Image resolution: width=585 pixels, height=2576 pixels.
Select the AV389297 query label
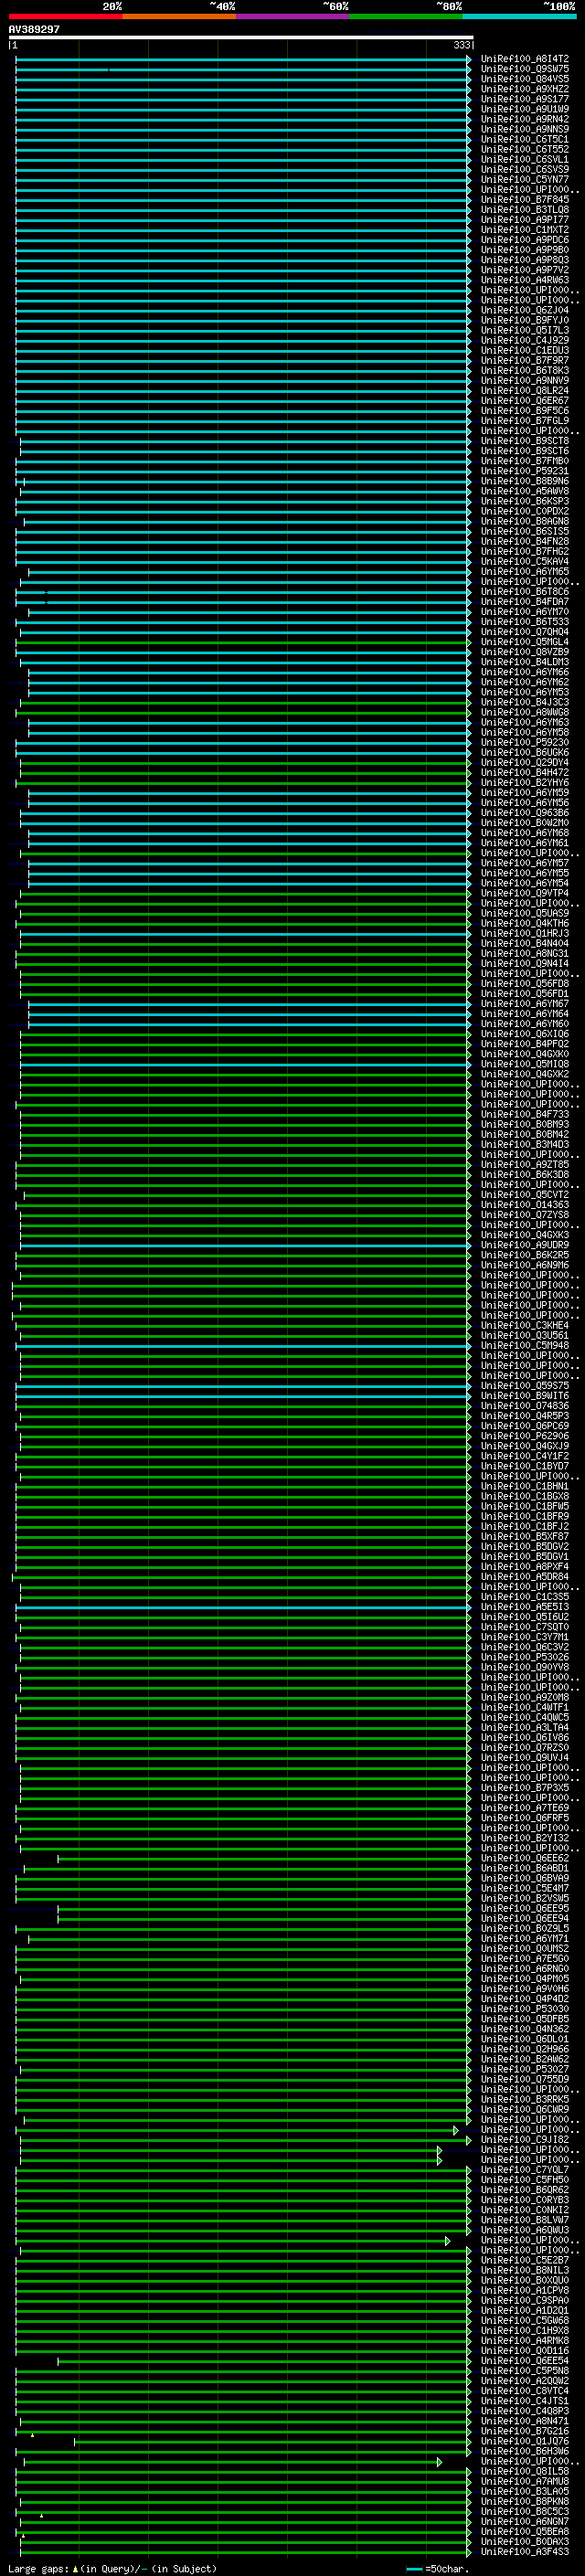[34, 30]
